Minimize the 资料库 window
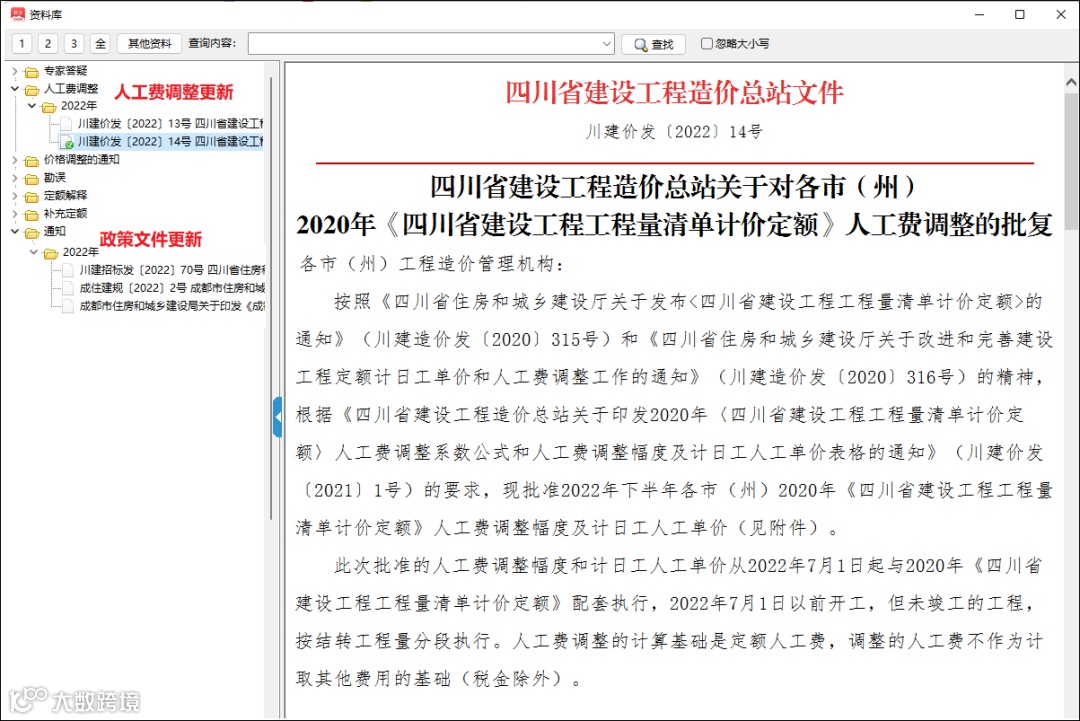Image resolution: width=1080 pixels, height=721 pixels. (x=979, y=14)
